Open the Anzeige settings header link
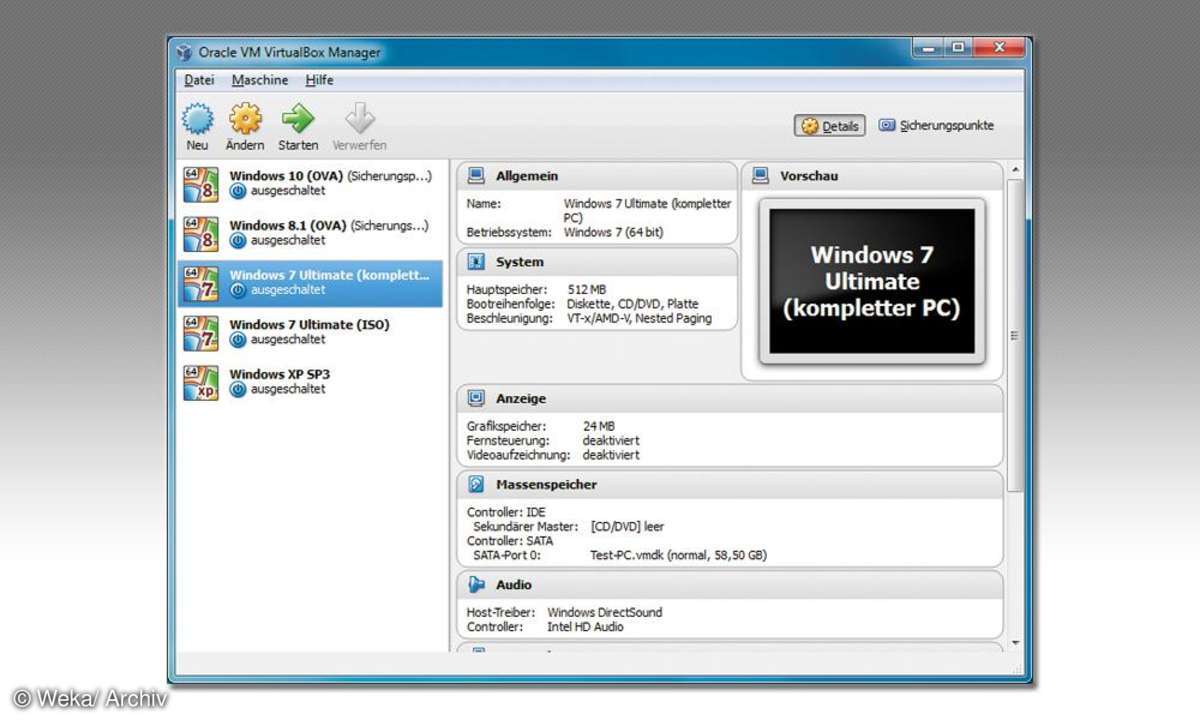The width and height of the screenshot is (1200, 720). tap(521, 398)
